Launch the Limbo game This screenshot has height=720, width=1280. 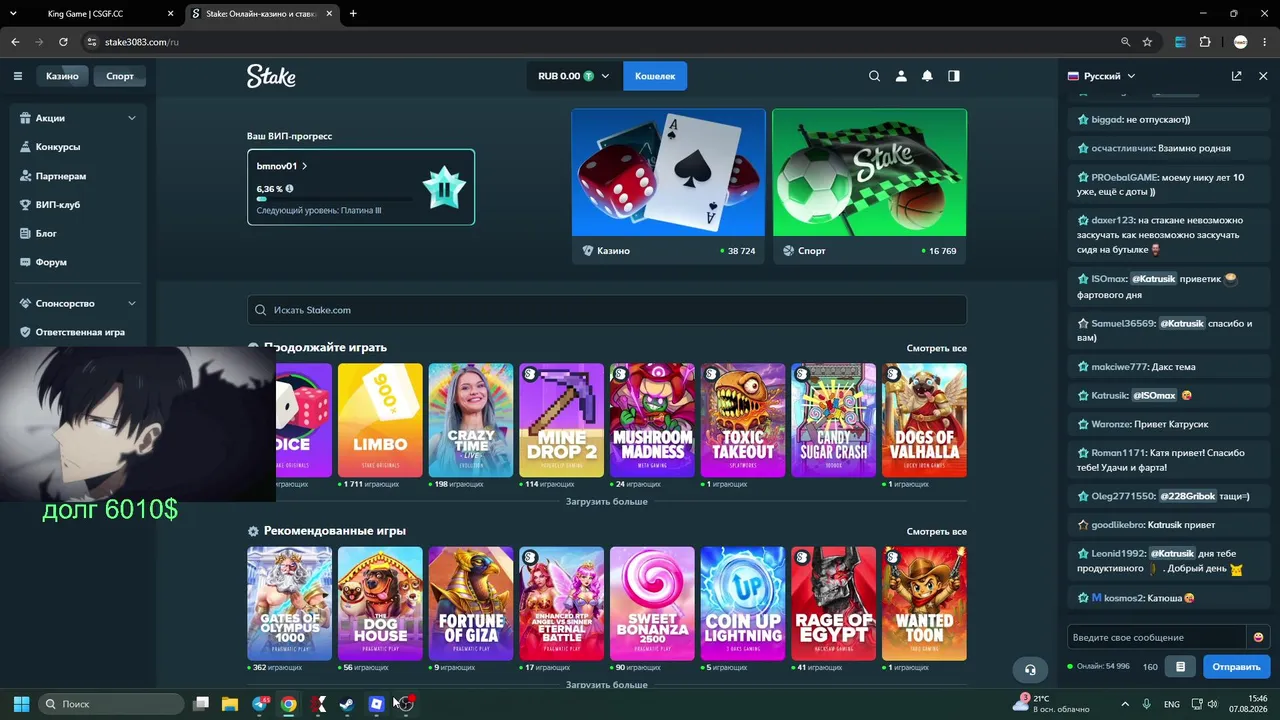(x=380, y=420)
